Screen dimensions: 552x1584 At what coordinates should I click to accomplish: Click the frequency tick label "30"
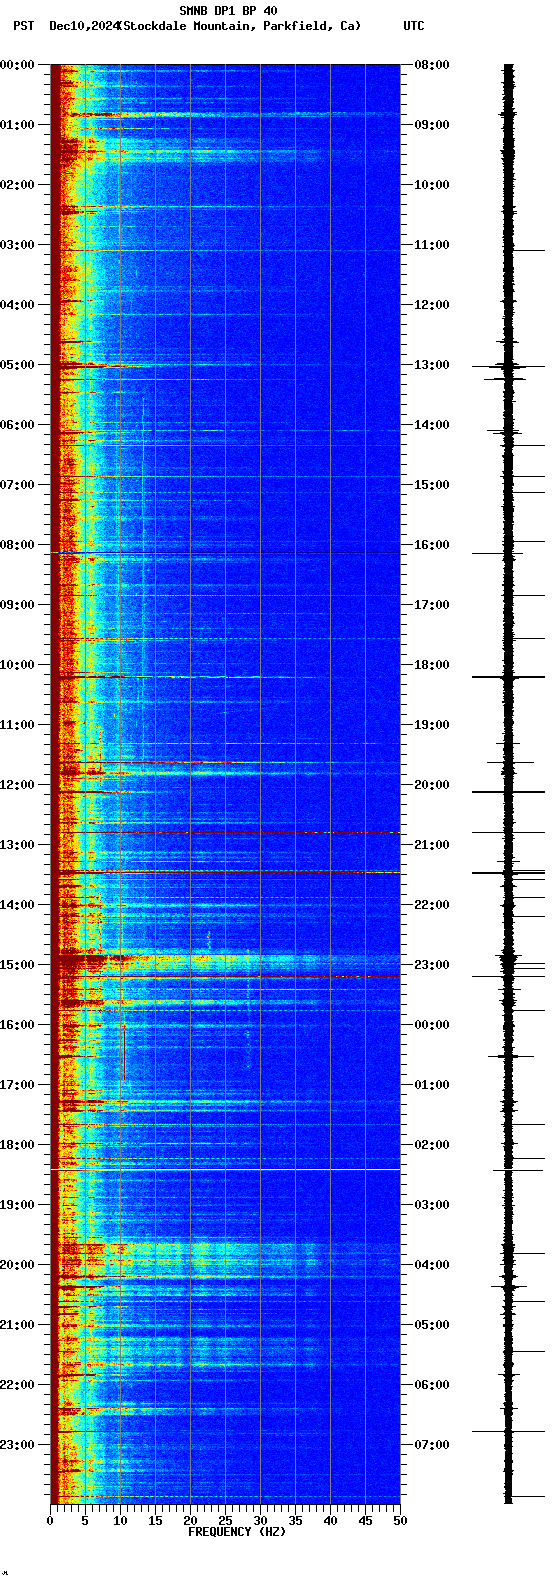pos(260,1521)
